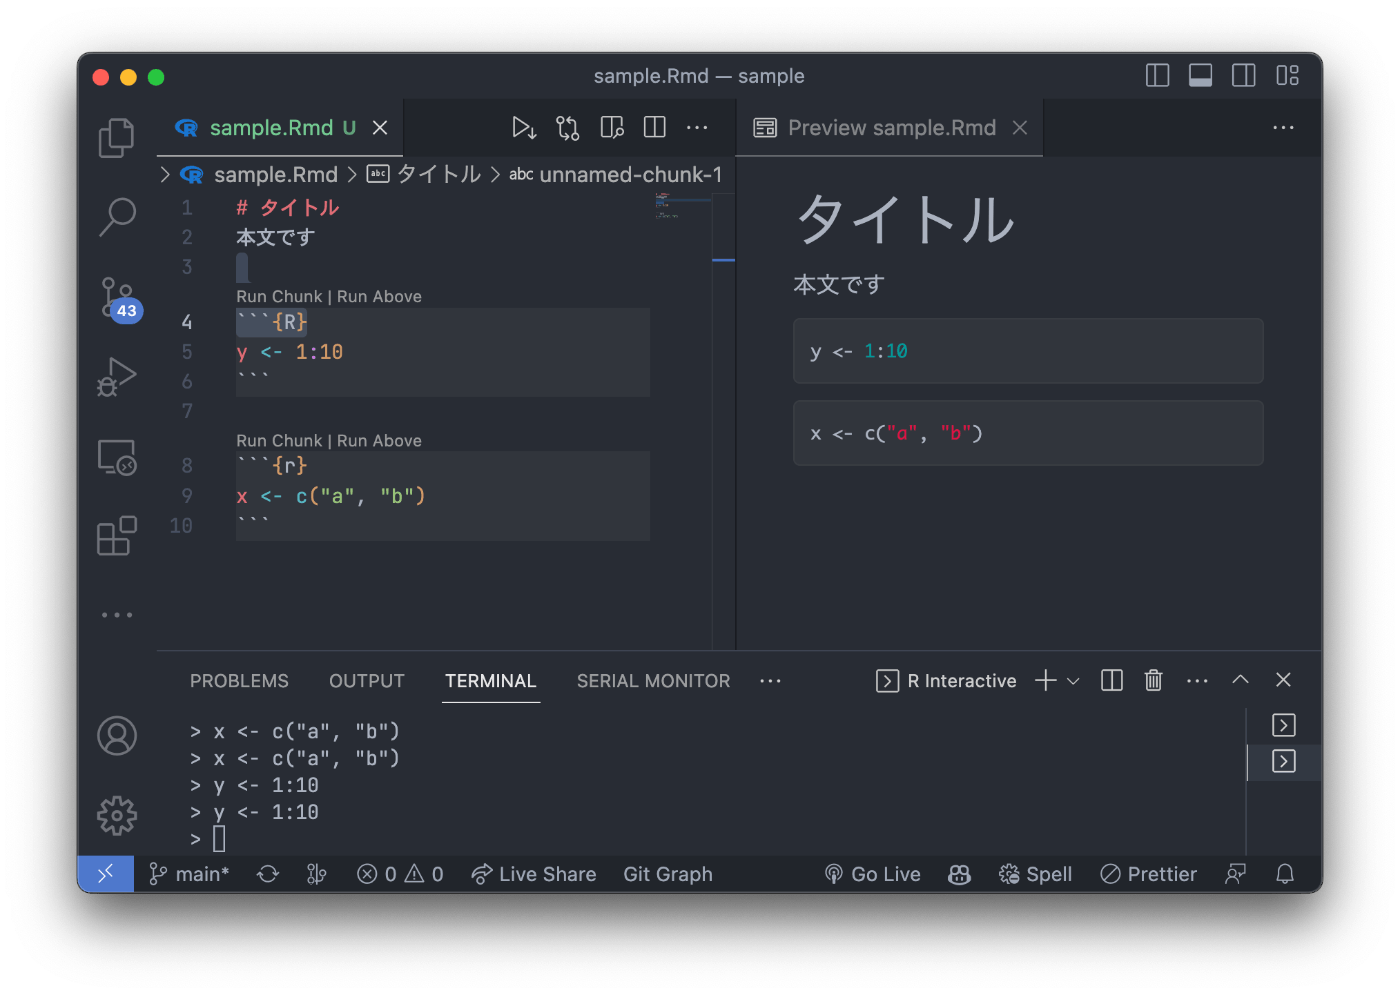Select the R Interactive terminal label

[x=947, y=681]
